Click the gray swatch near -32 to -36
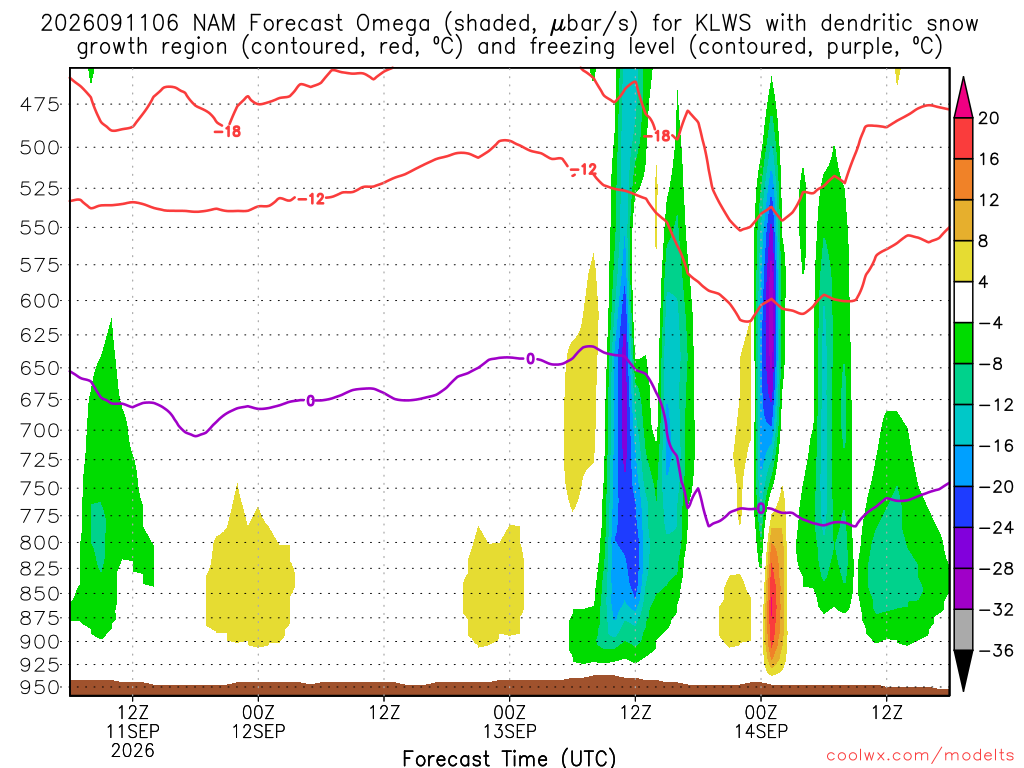This screenshot has height=768, width=1024. [963, 630]
